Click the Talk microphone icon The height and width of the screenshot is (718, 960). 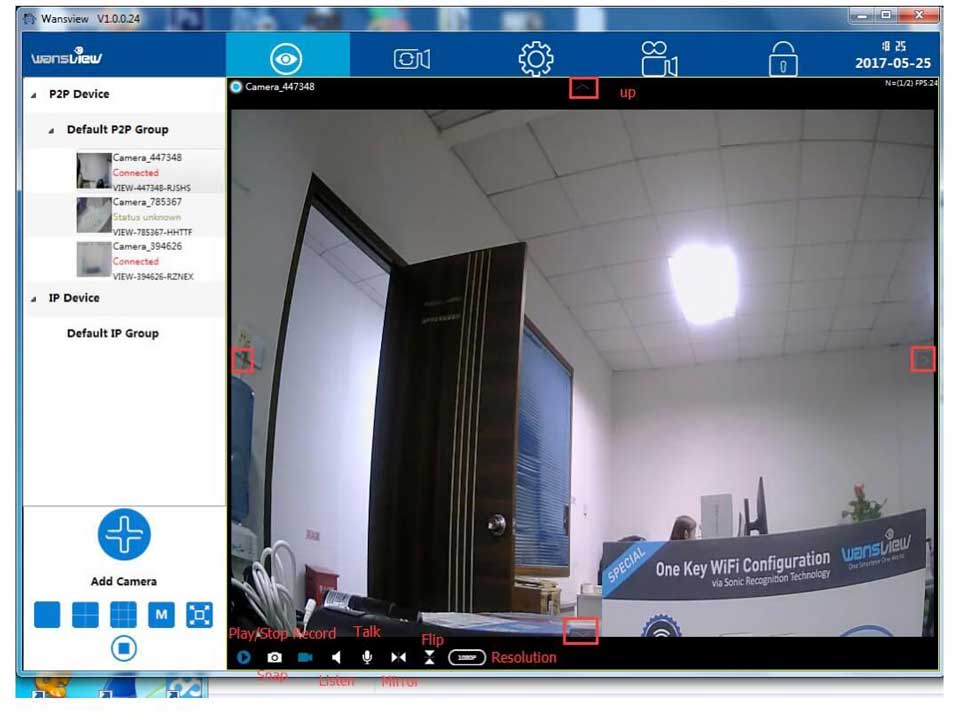(367, 657)
